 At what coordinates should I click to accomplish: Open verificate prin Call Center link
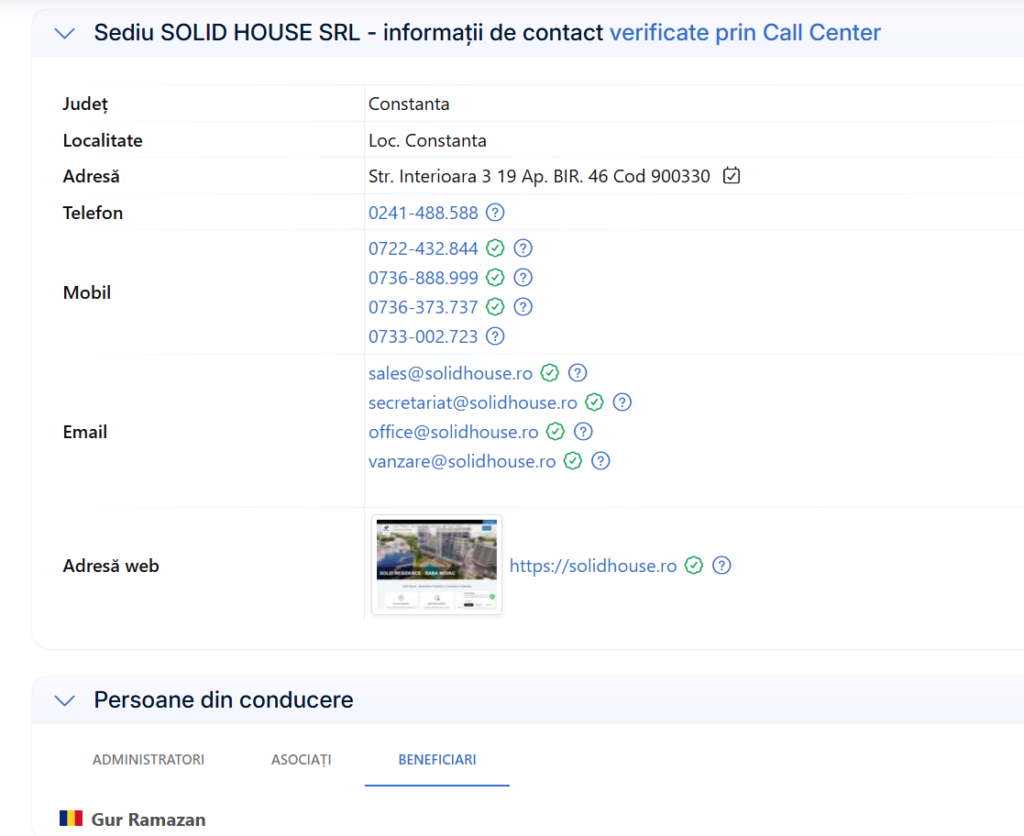pyautogui.click(x=745, y=33)
